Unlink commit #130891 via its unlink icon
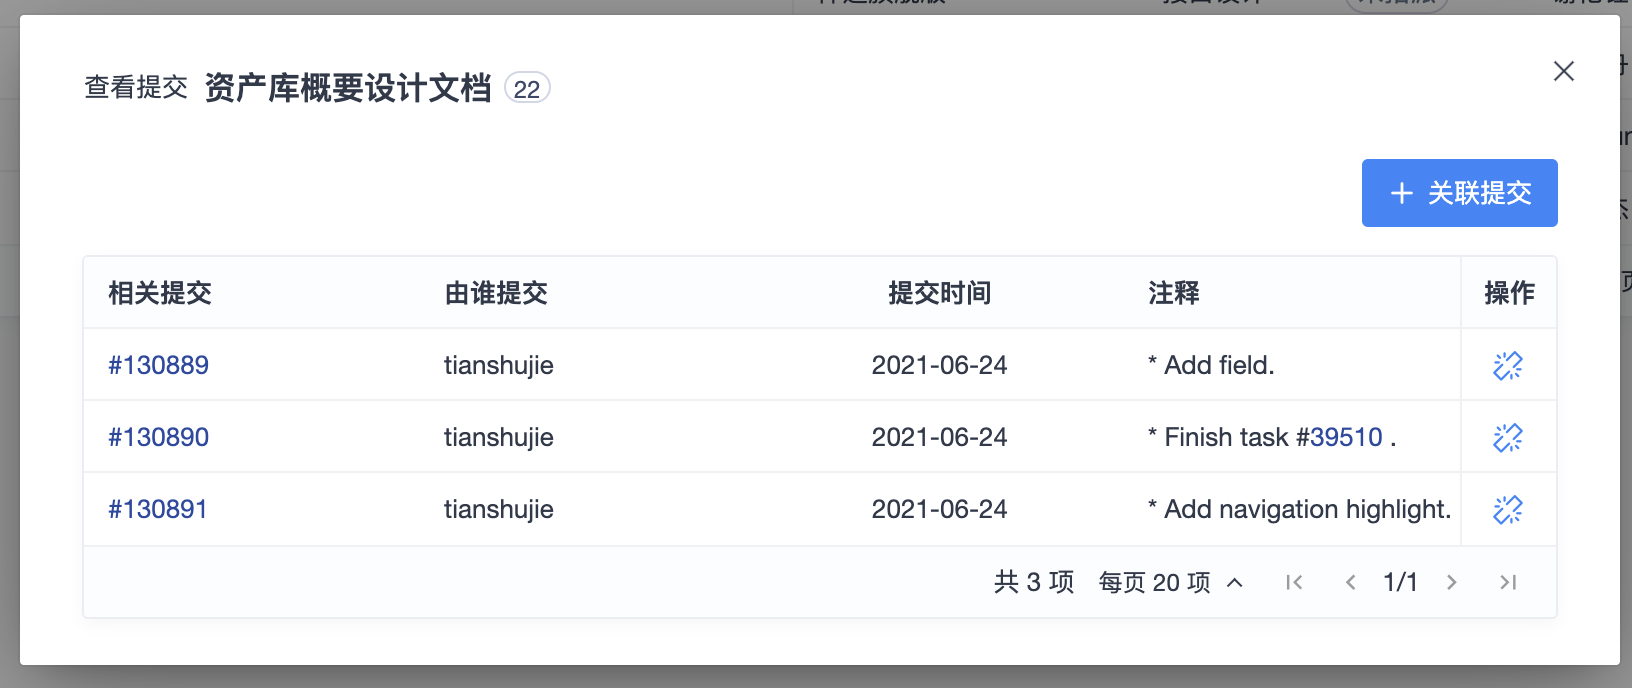 pos(1508,510)
